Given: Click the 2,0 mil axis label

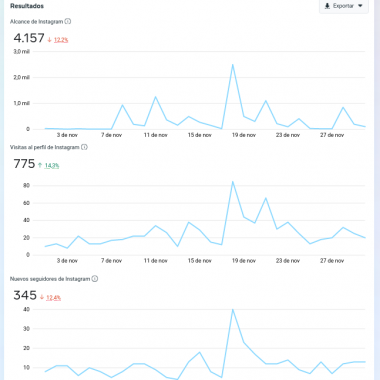Looking at the screenshot, I should click(x=22, y=77).
